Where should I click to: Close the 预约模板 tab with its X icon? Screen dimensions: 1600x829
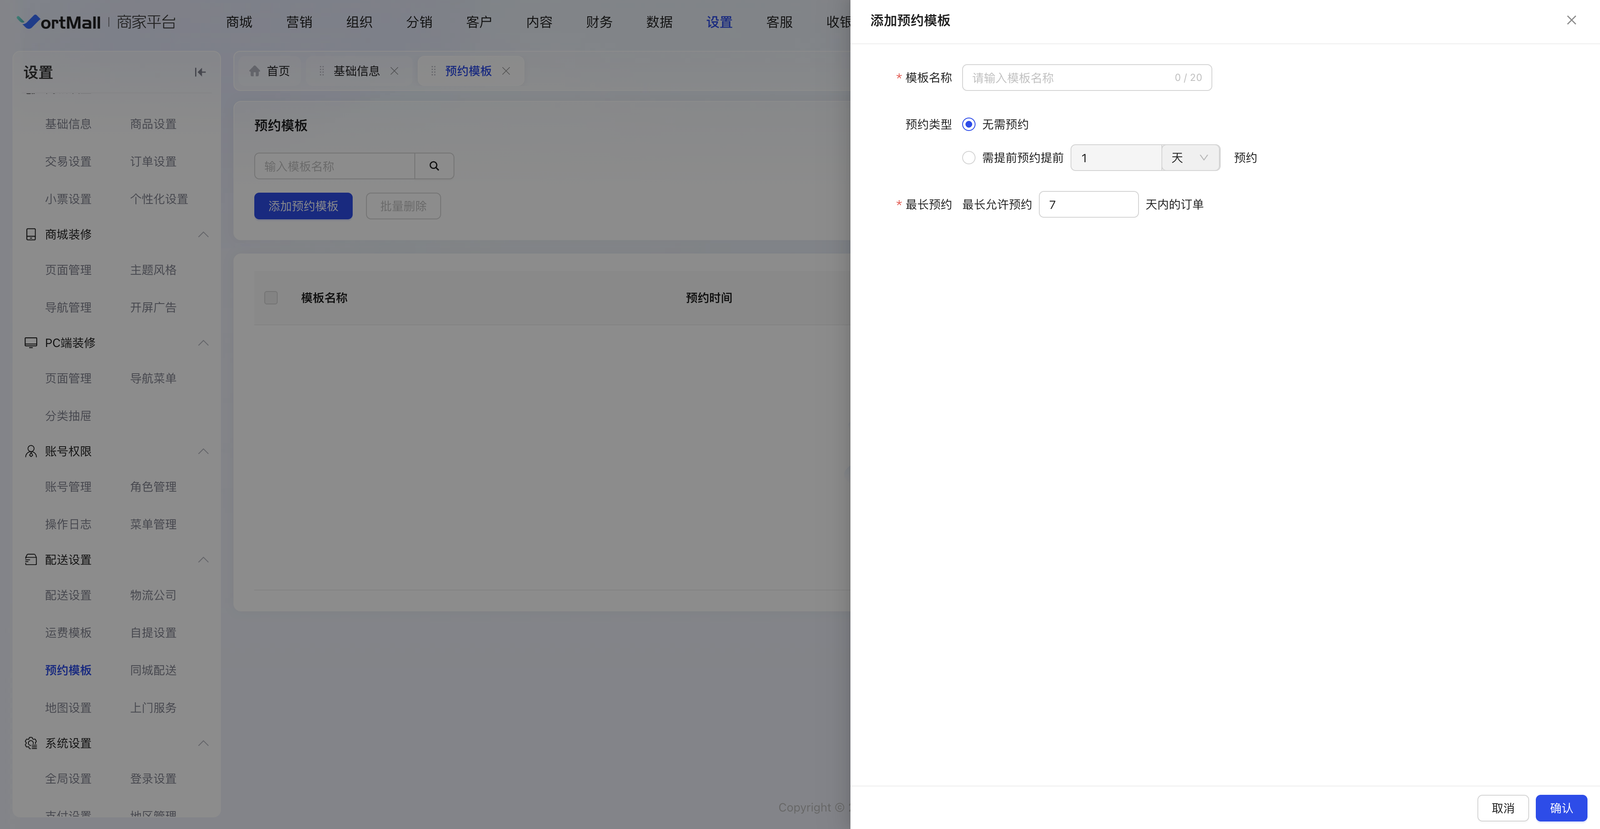tap(506, 71)
